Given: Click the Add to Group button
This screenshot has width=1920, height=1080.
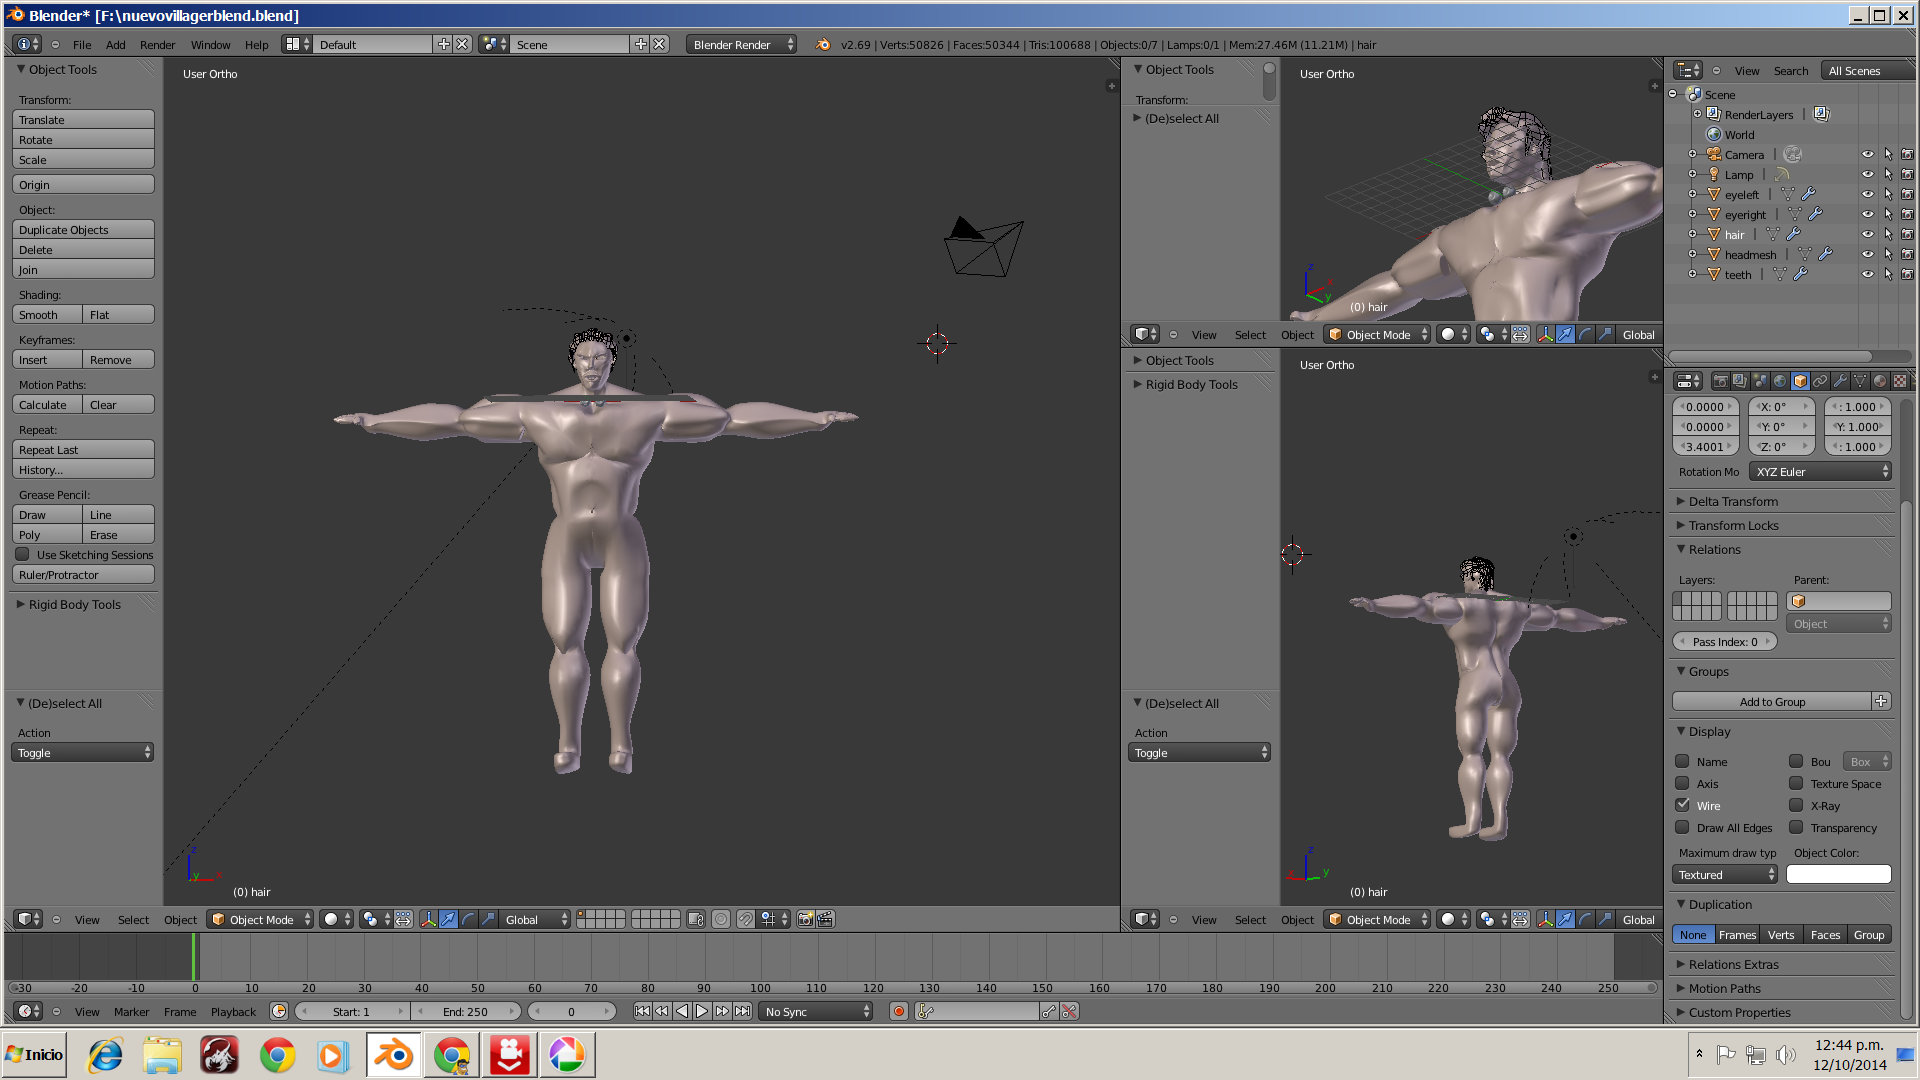Looking at the screenshot, I should tap(1771, 701).
